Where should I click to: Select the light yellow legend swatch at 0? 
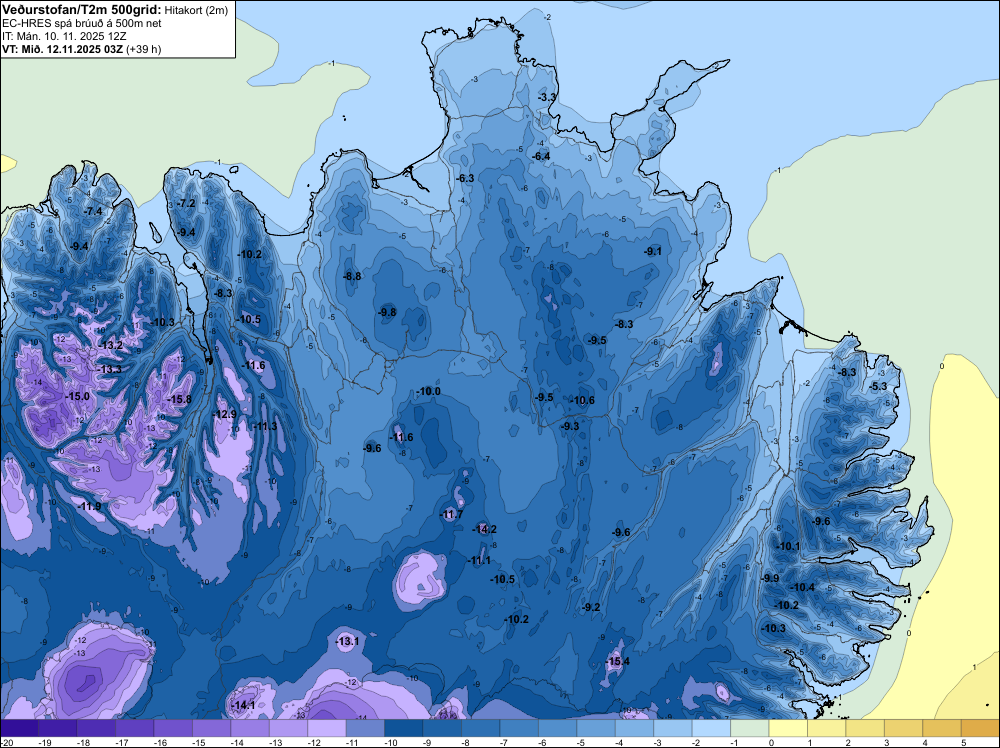pyautogui.click(x=788, y=728)
